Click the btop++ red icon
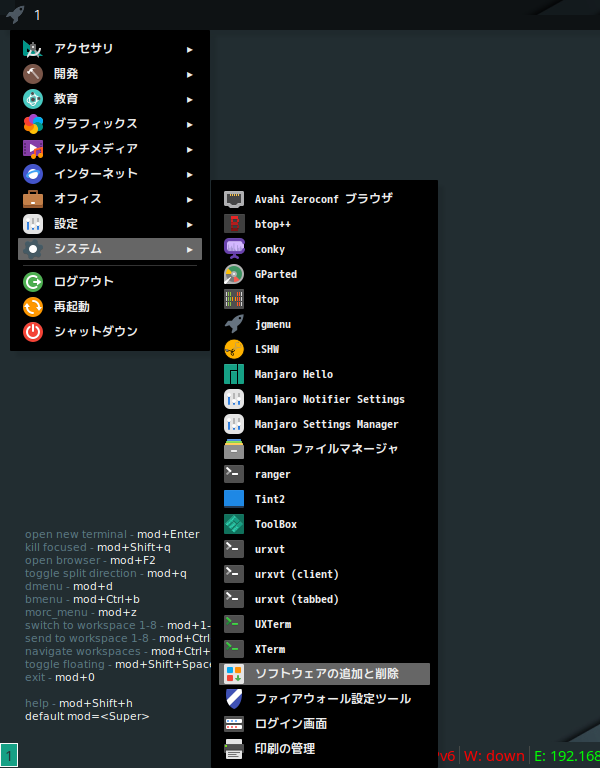The image size is (600, 768). [234, 224]
